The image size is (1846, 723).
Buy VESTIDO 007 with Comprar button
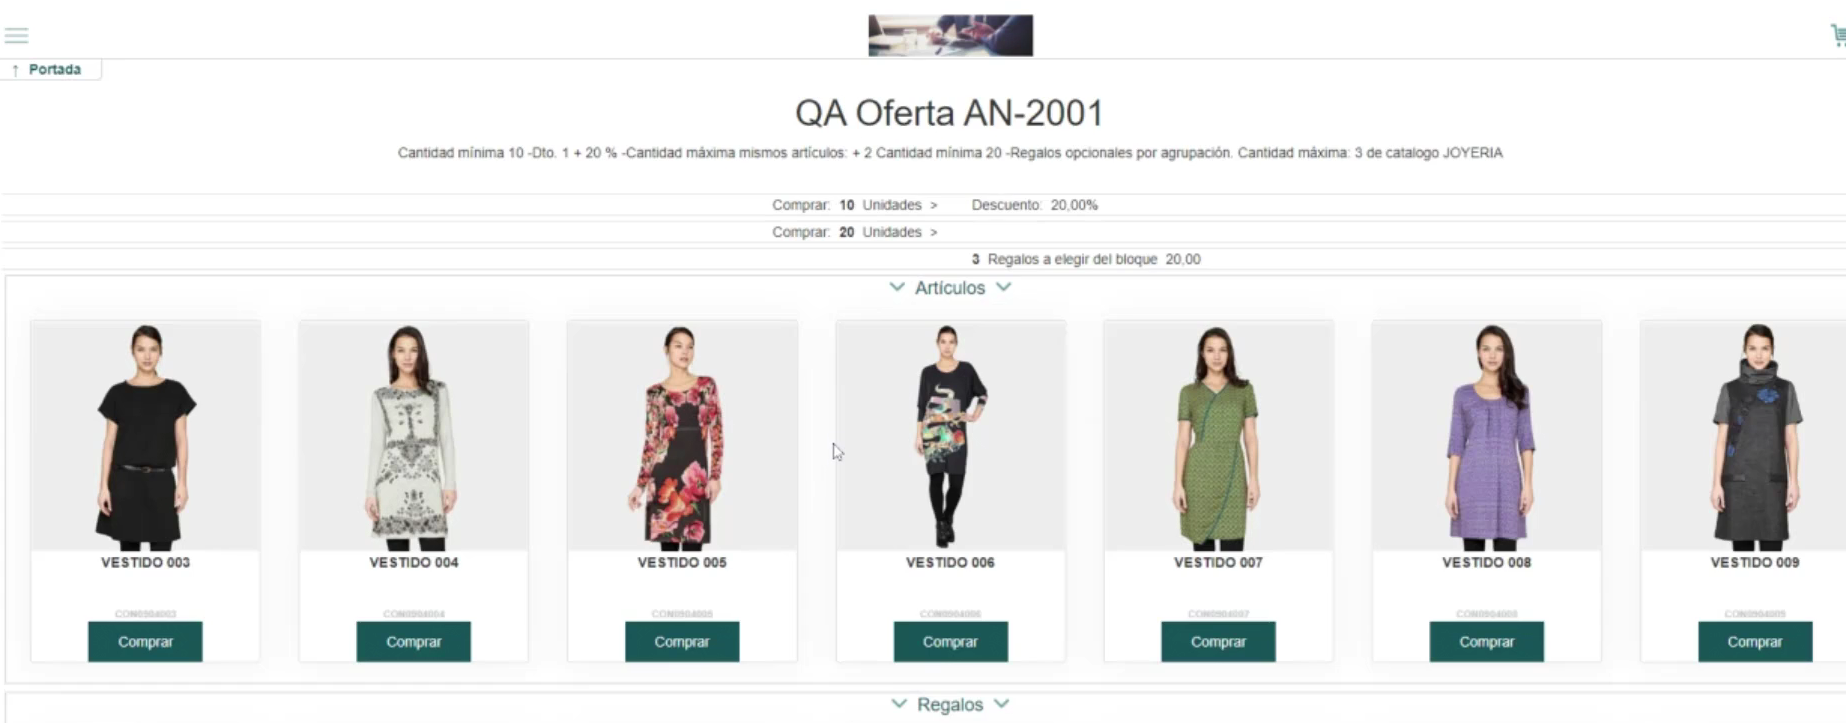tap(1218, 642)
